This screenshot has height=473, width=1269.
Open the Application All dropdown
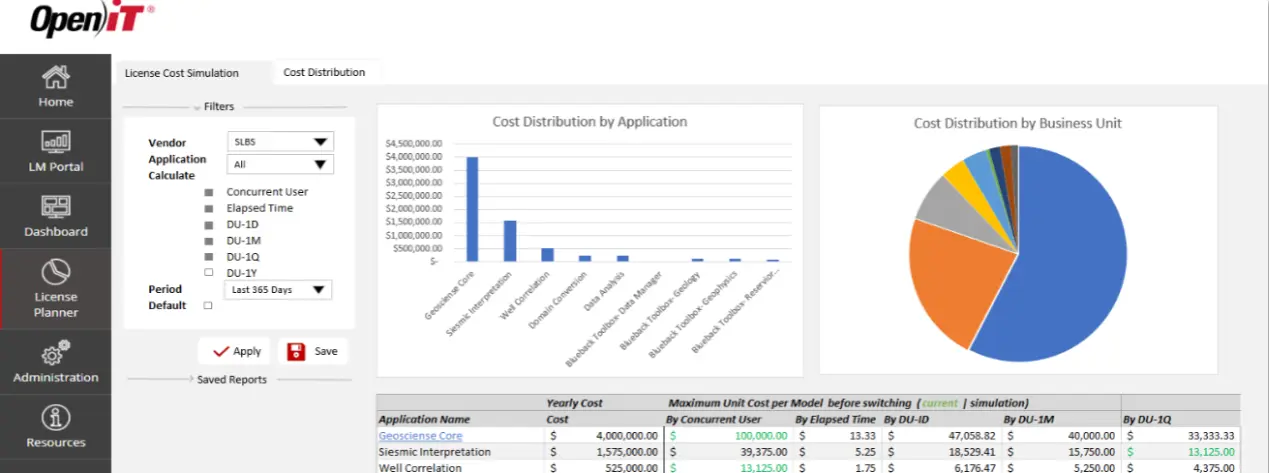[280, 164]
